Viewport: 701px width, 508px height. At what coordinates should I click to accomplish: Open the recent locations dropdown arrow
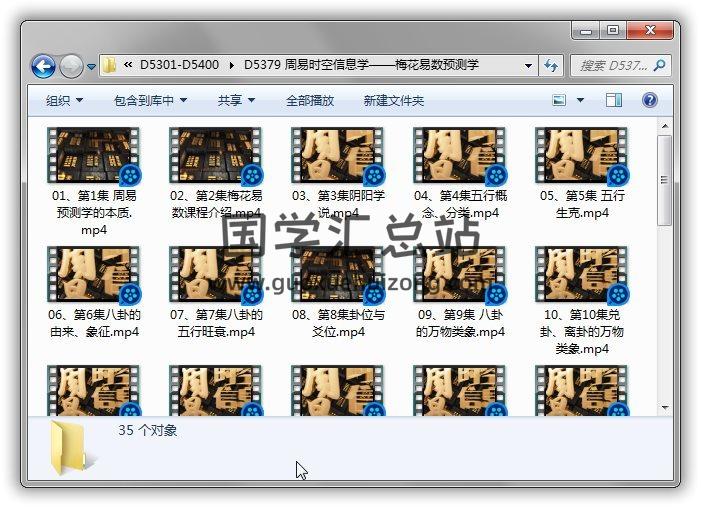(92, 67)
